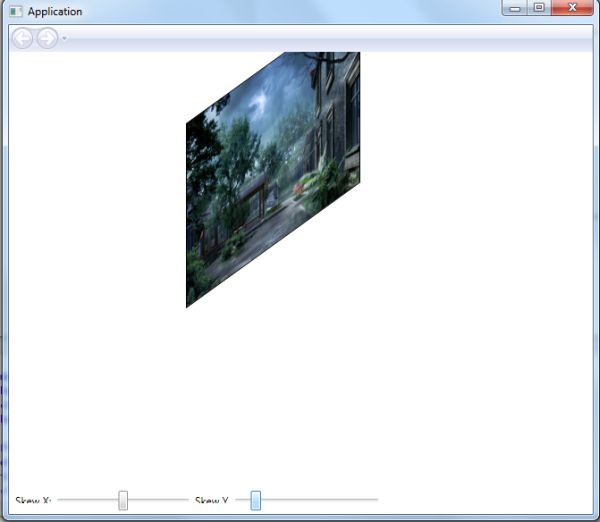
Task: Minimize the Application window
Action: (515, 8)
